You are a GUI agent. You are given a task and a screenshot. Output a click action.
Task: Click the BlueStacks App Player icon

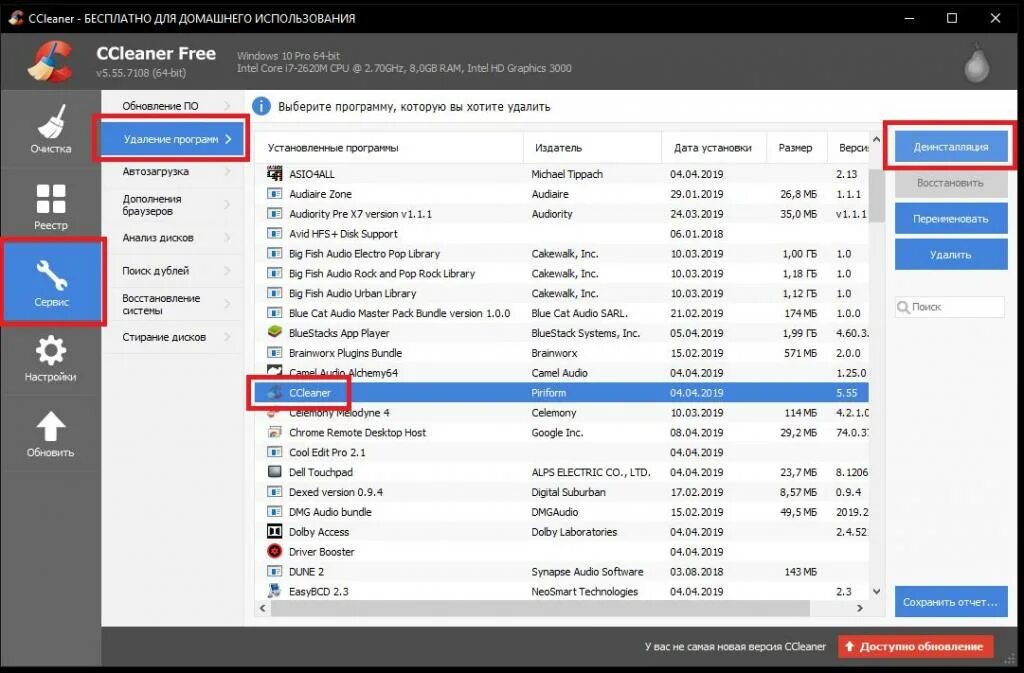275,332
